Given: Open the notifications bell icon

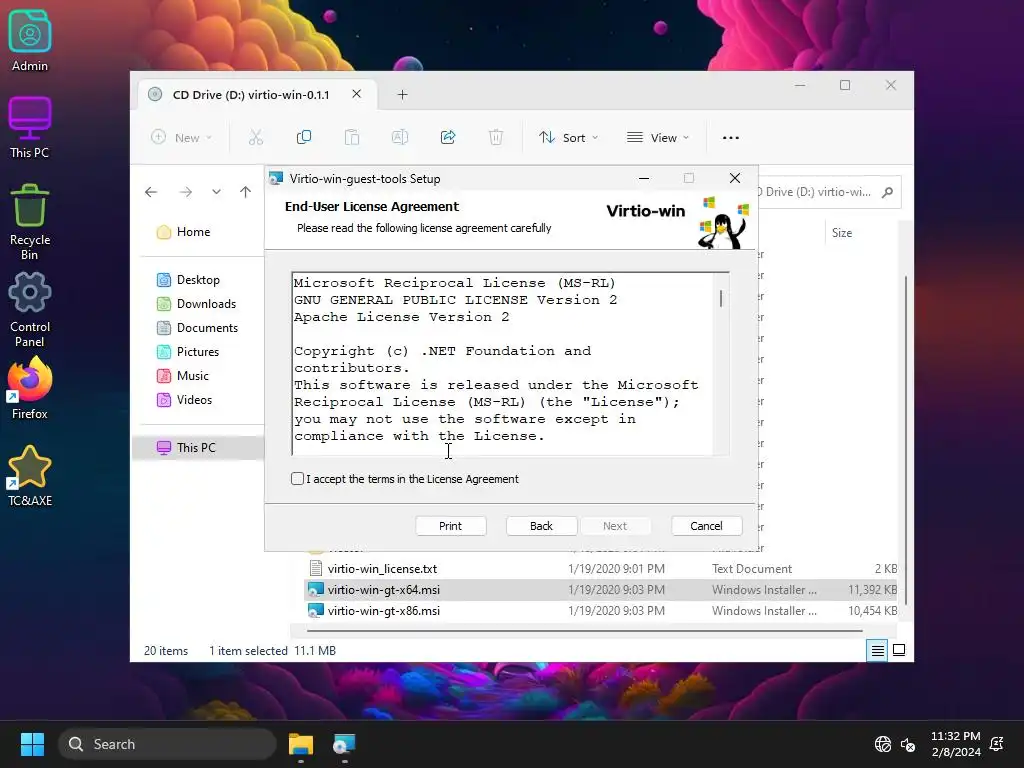Looking at the screenshot, I should [x=997, y=744].
